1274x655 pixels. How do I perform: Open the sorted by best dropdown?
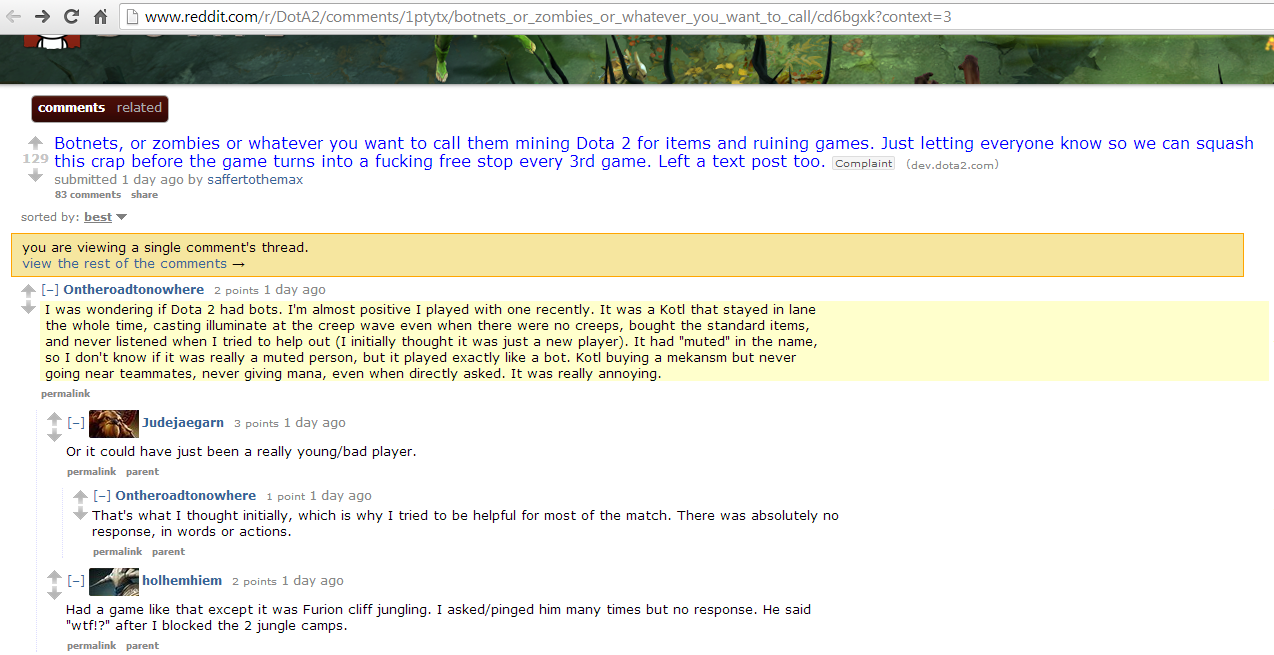click(105, 217)
